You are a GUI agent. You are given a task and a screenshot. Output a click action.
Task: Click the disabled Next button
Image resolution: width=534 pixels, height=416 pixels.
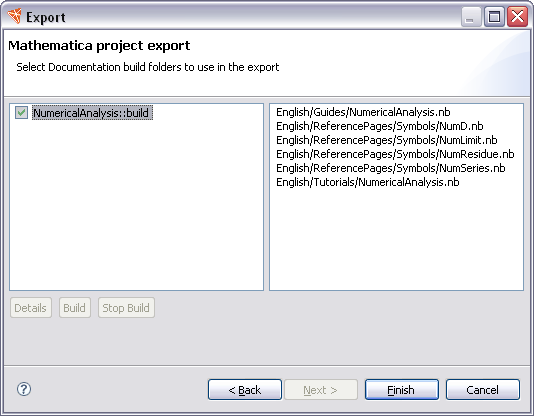pos(321,390)
